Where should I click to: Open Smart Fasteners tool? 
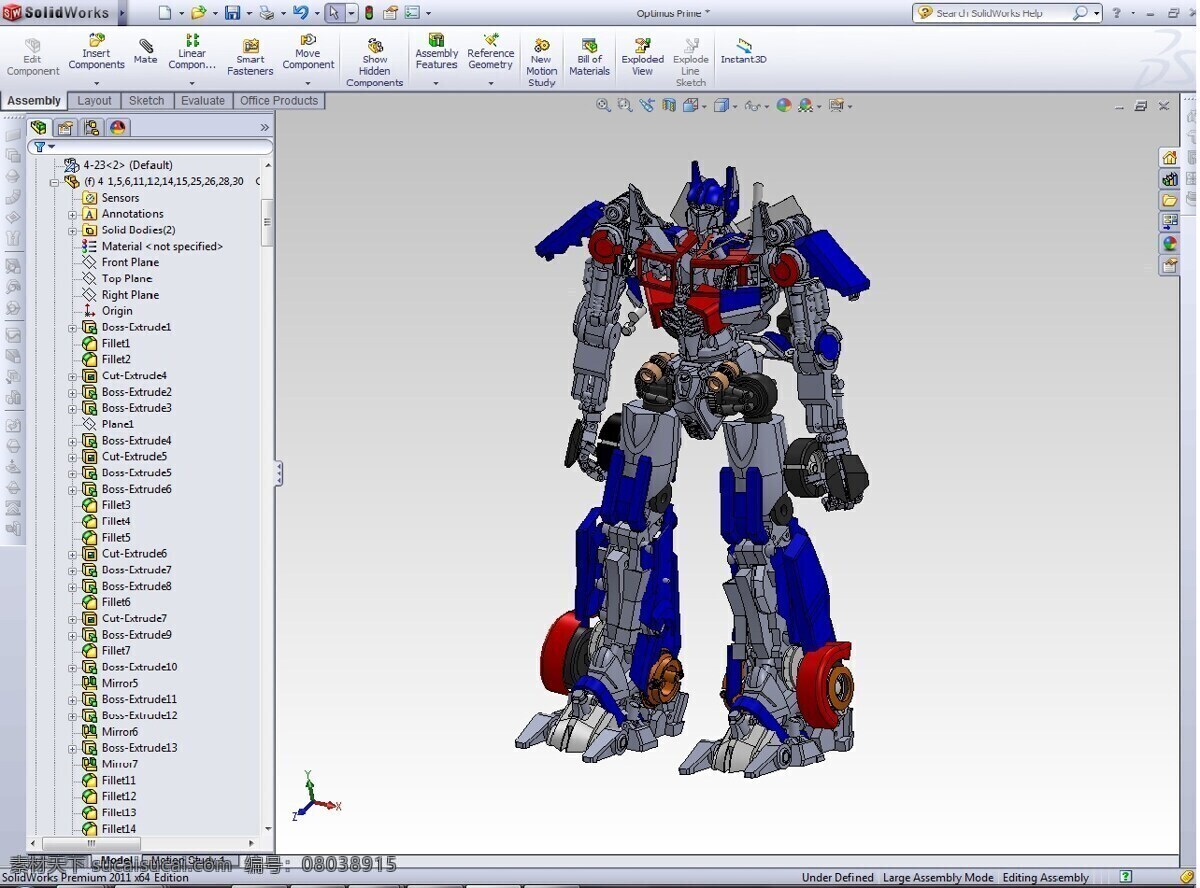pos(250,58)
